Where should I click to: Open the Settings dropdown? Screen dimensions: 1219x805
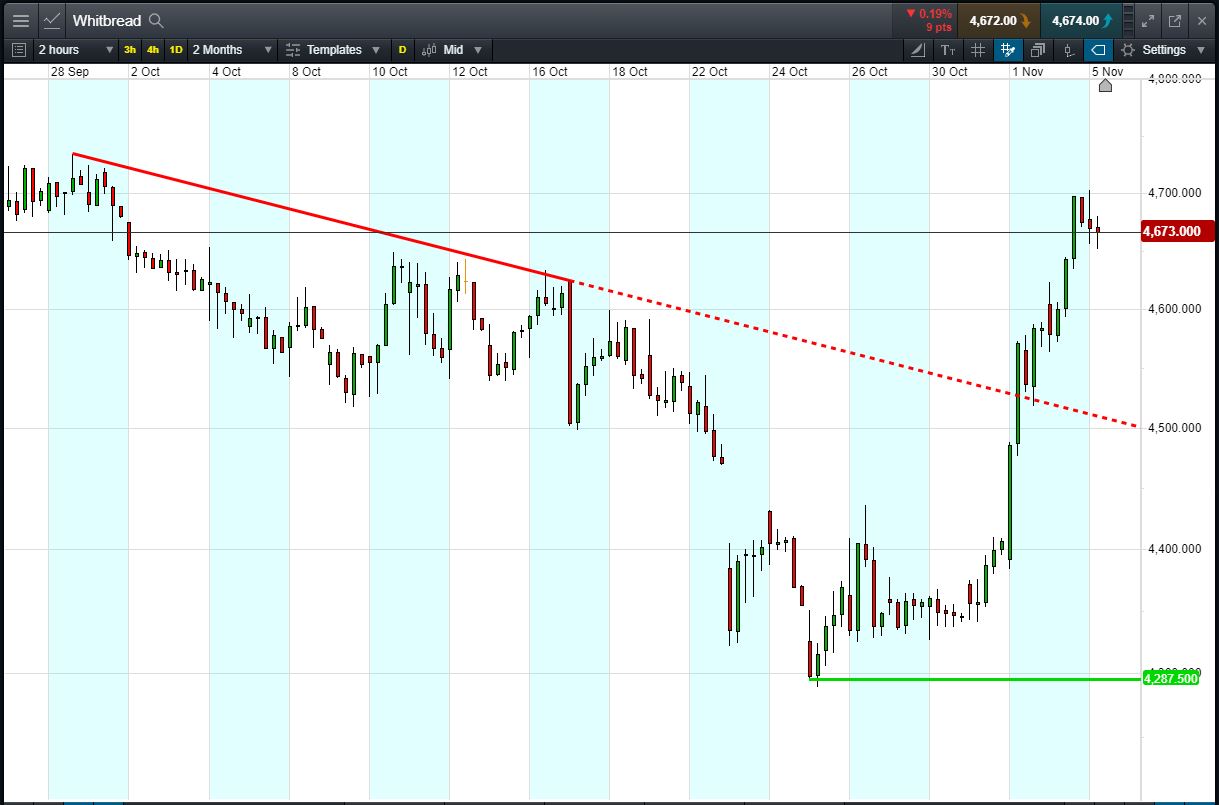click(1163, 50)
